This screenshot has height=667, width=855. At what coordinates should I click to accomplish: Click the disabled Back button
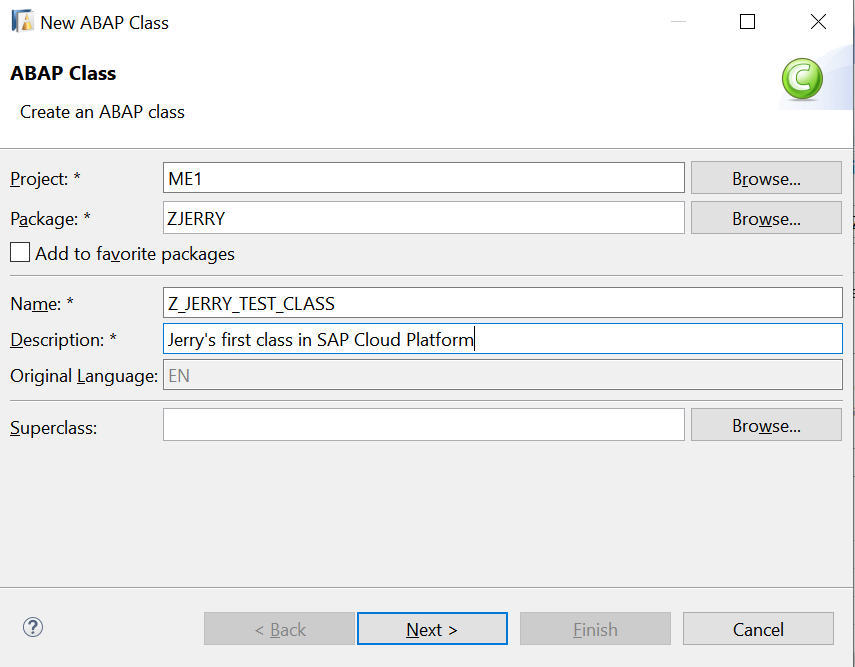click(x=279, y=629)
